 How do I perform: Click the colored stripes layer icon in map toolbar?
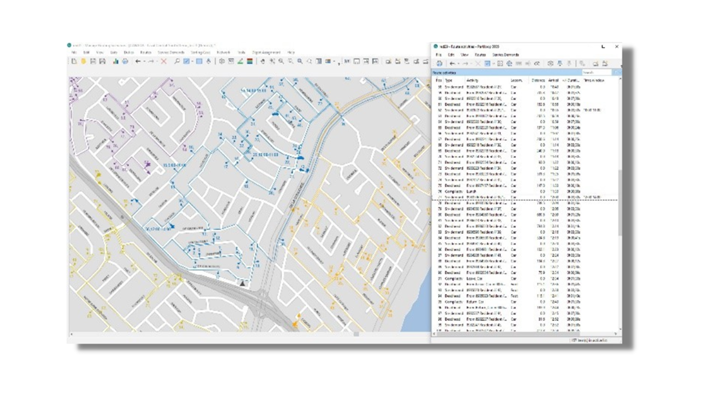(250, 61)
